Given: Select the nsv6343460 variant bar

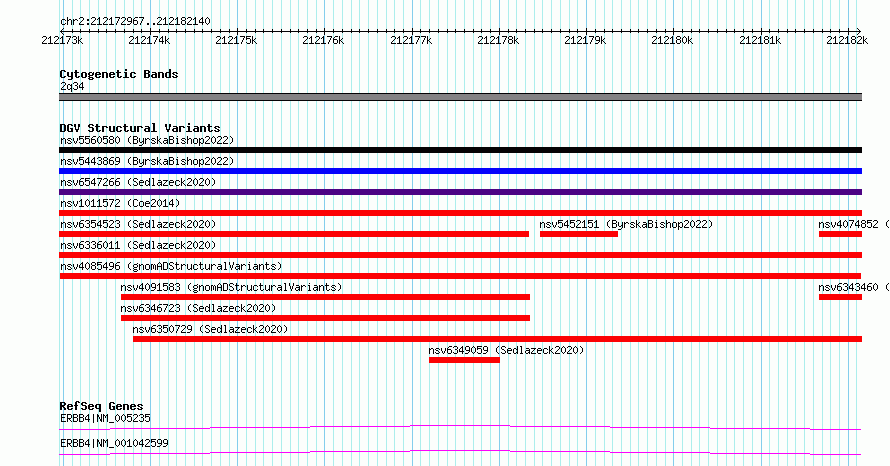Looking at the screenshot, I should [x=841, y=297].
